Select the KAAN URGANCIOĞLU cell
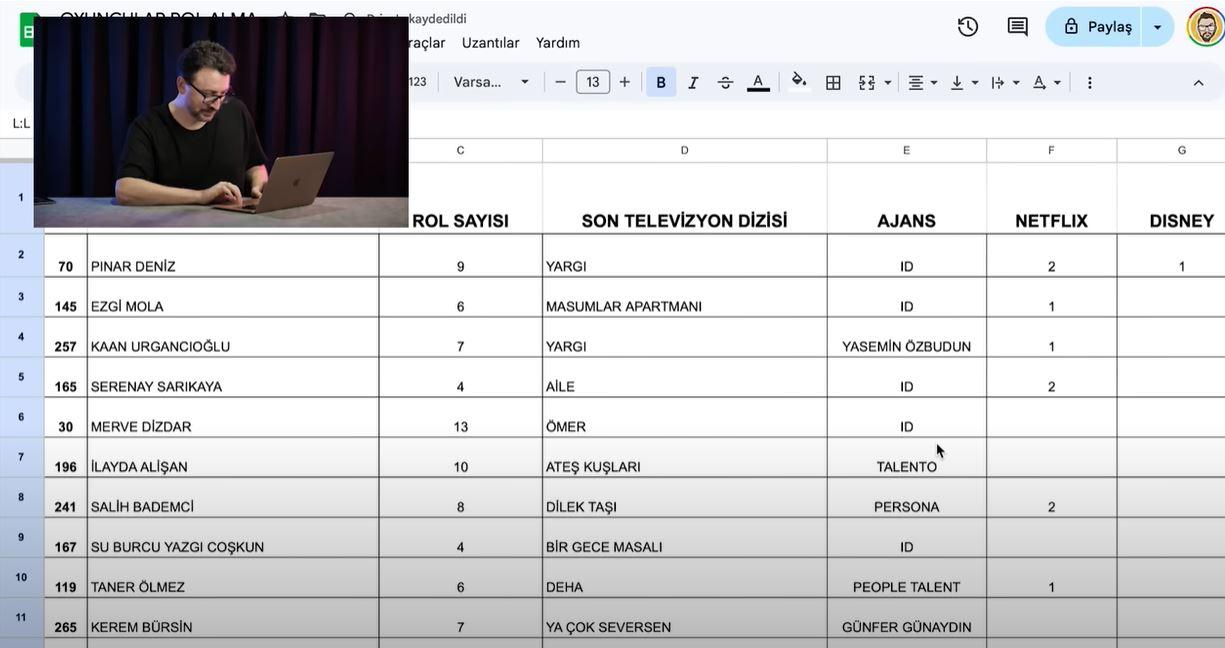 pos(233,337)
